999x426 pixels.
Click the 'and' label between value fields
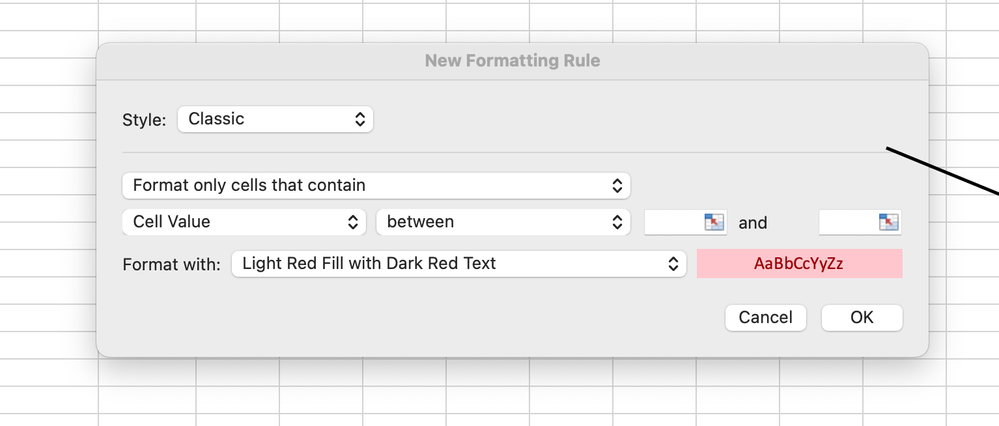752,223
